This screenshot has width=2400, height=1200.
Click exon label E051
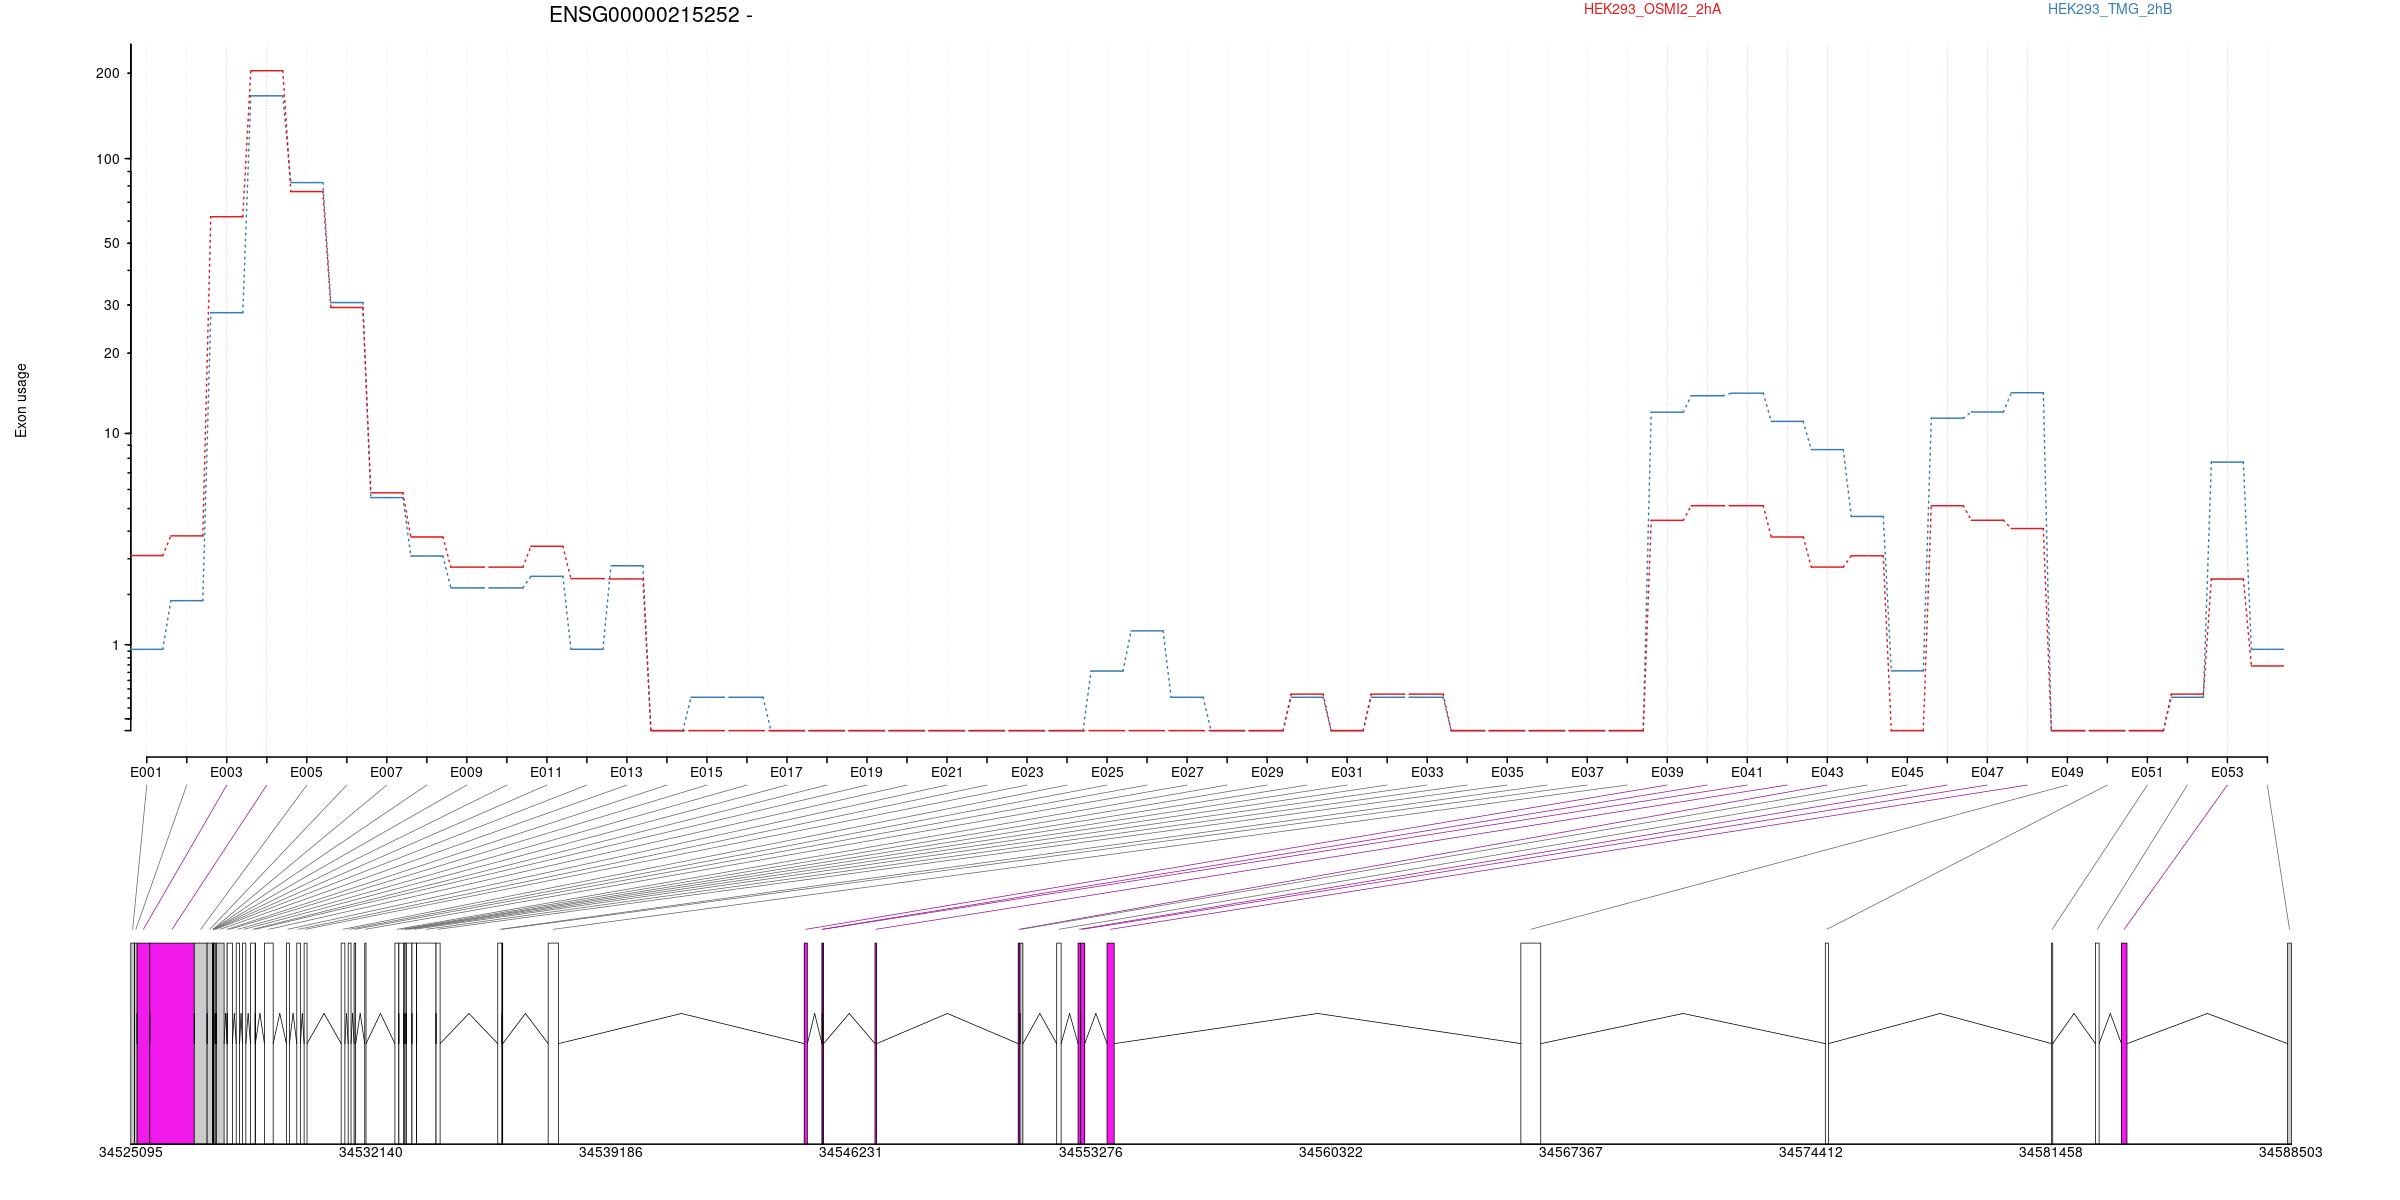coord(2147,772)
